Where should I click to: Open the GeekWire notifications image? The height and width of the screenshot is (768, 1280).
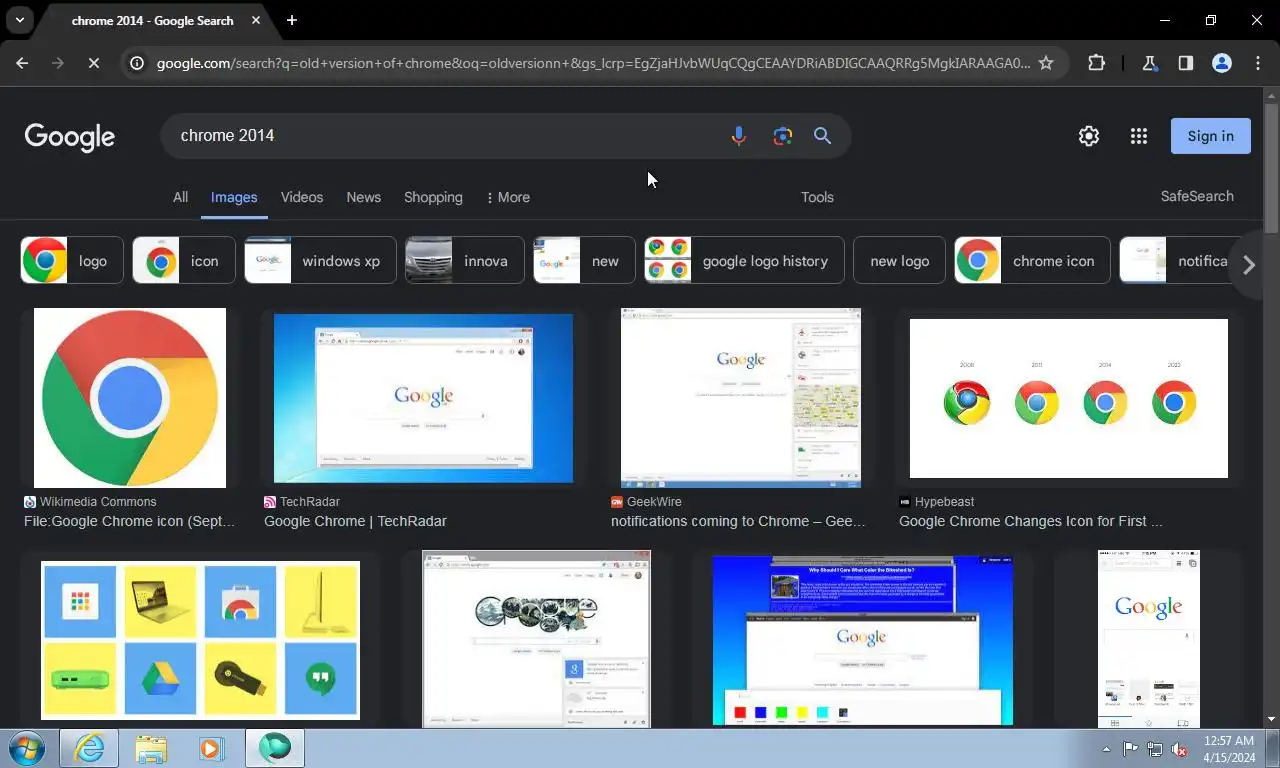pos(741,398)
